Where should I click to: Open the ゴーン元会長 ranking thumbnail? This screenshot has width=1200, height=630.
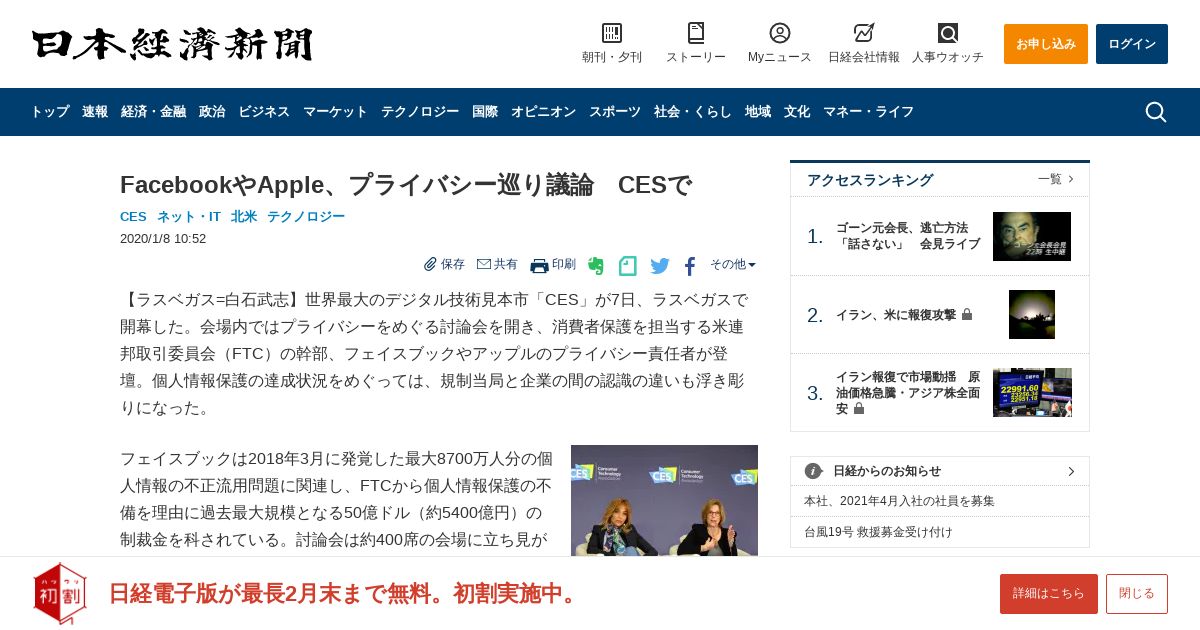[x=1032, y=236]
